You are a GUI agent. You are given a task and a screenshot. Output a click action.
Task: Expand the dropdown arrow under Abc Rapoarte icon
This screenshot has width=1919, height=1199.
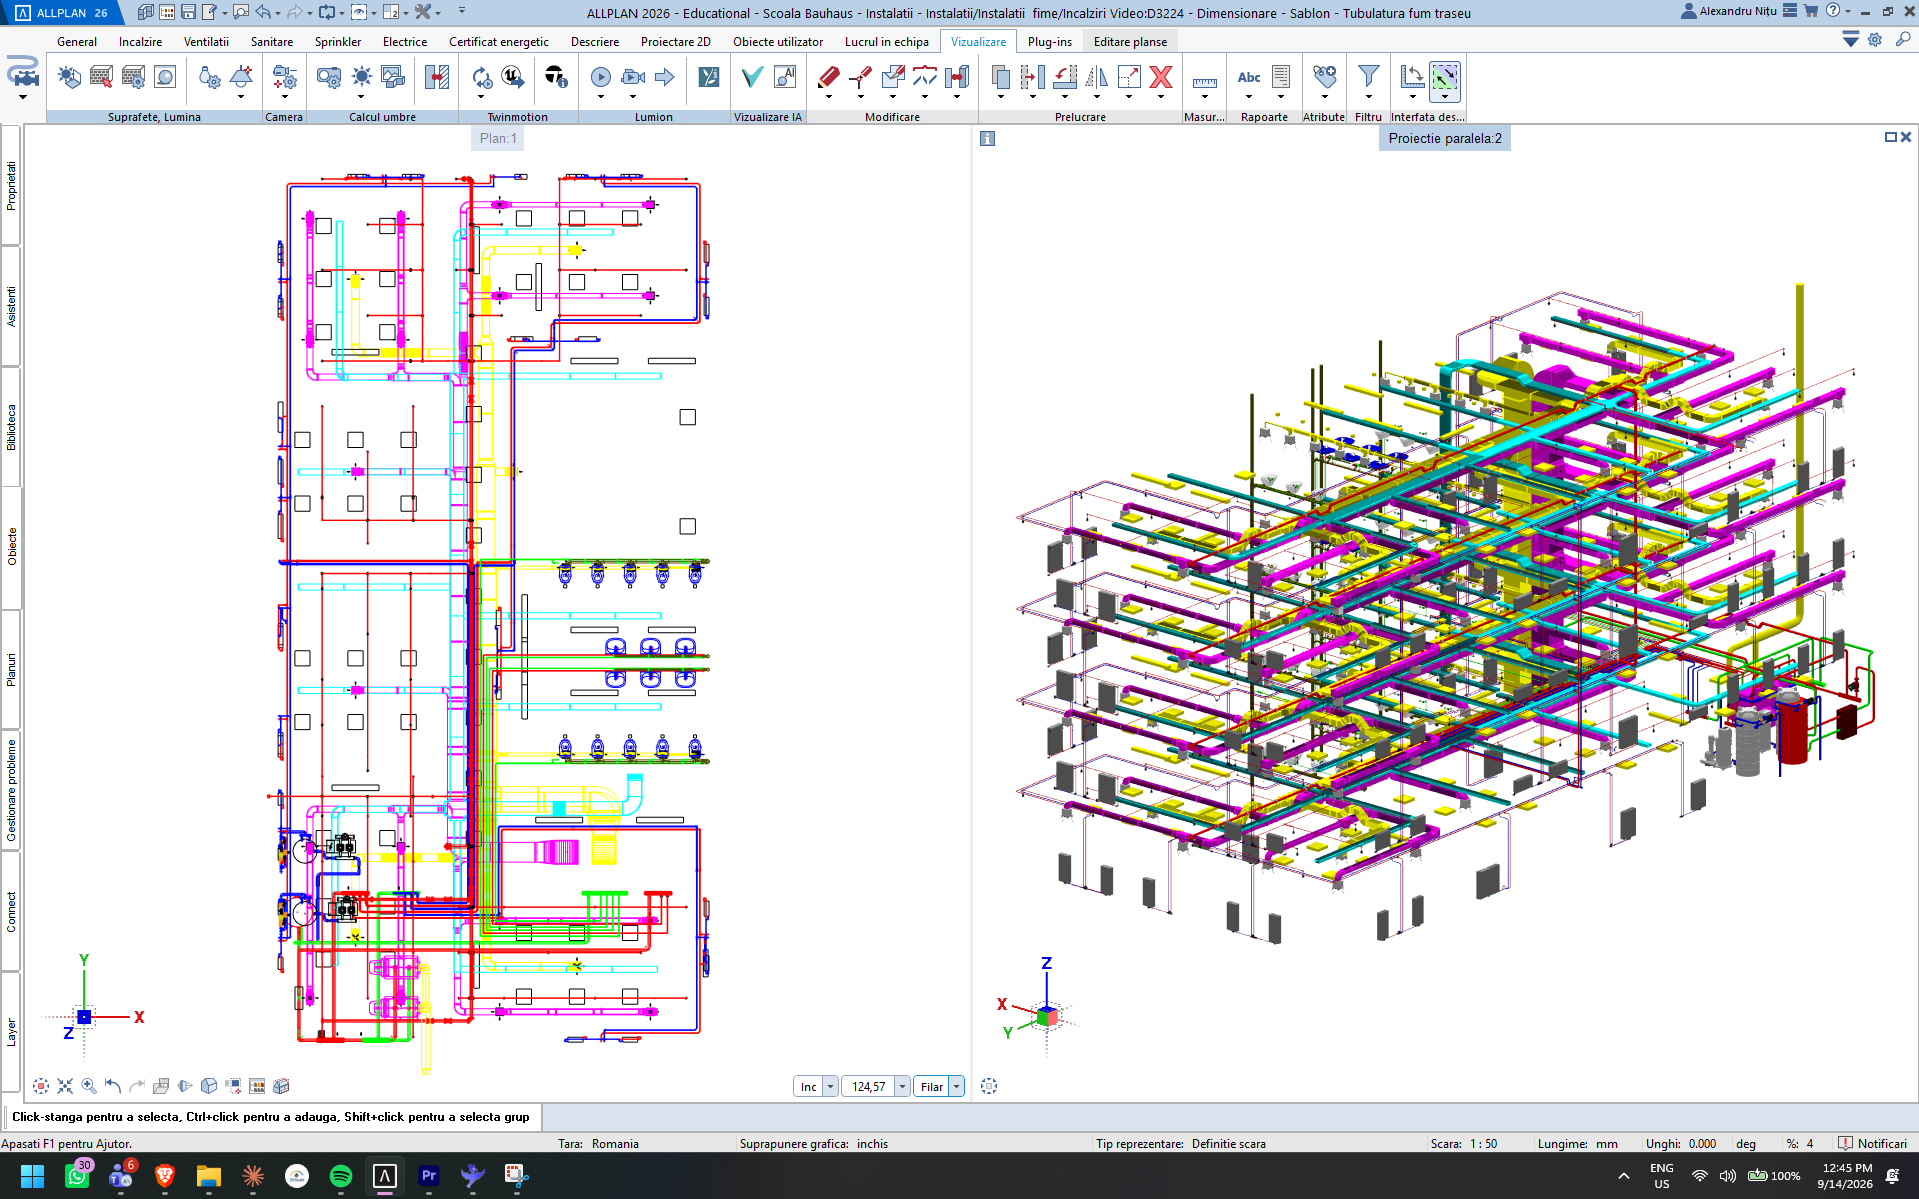click(1249, 97)
